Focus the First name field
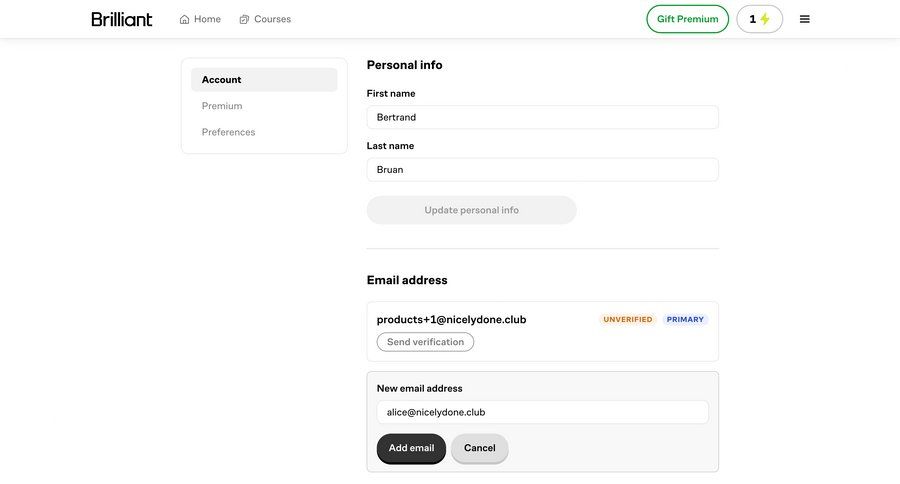The image size is (900, 484). click(542, 117)
